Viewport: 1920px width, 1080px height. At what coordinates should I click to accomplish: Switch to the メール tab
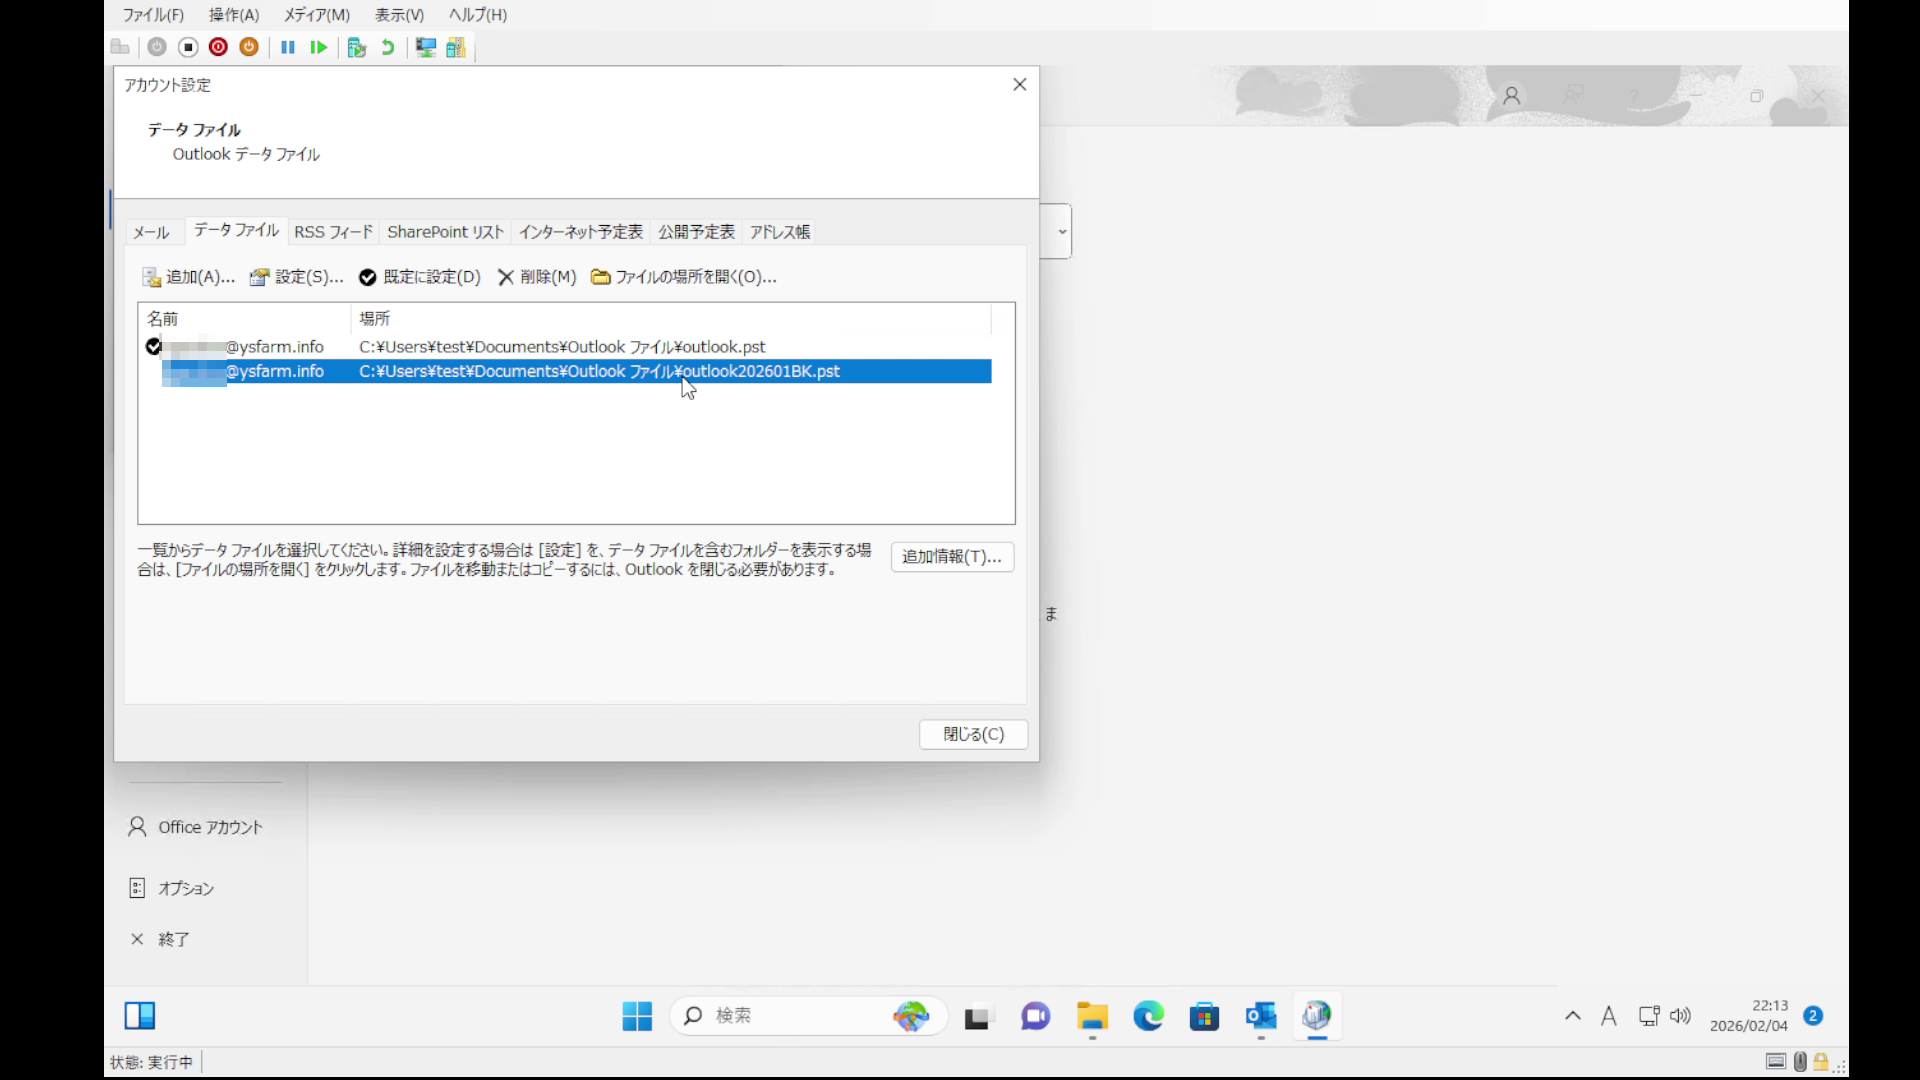(152, 232)
